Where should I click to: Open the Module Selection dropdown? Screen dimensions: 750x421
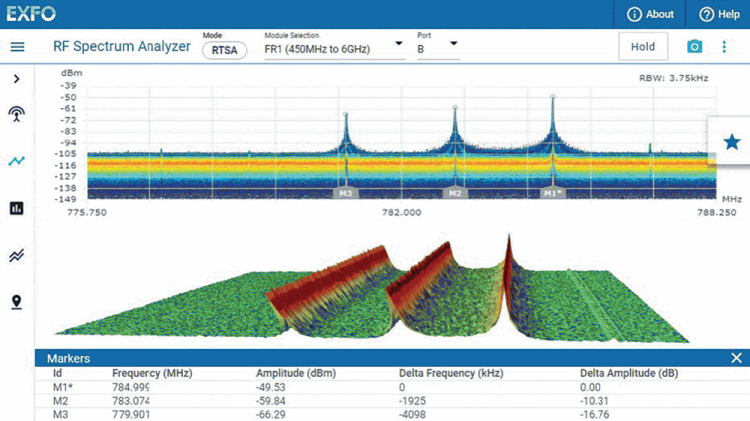coord(333,47)
